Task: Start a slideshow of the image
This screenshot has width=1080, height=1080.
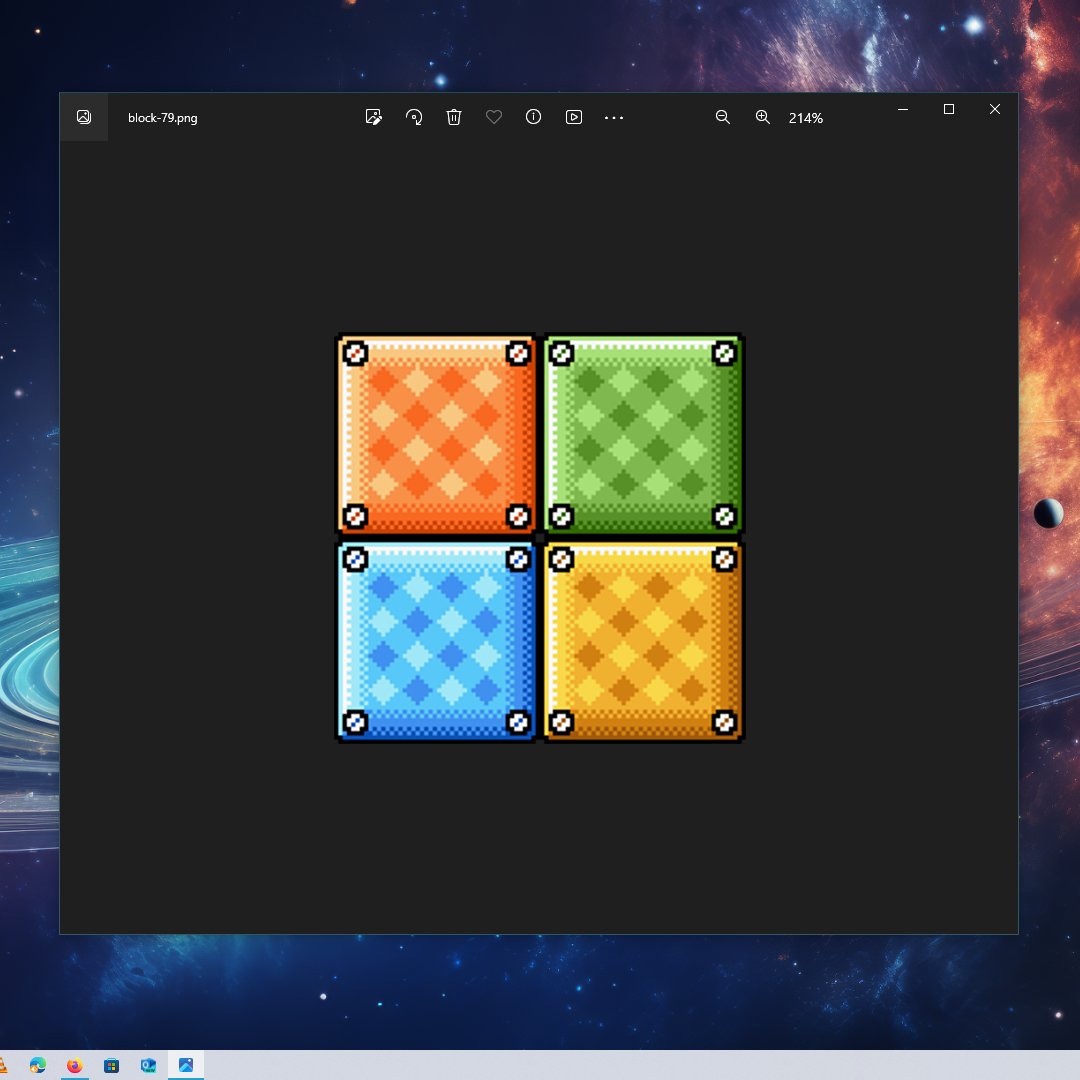Action: [574, 117]
